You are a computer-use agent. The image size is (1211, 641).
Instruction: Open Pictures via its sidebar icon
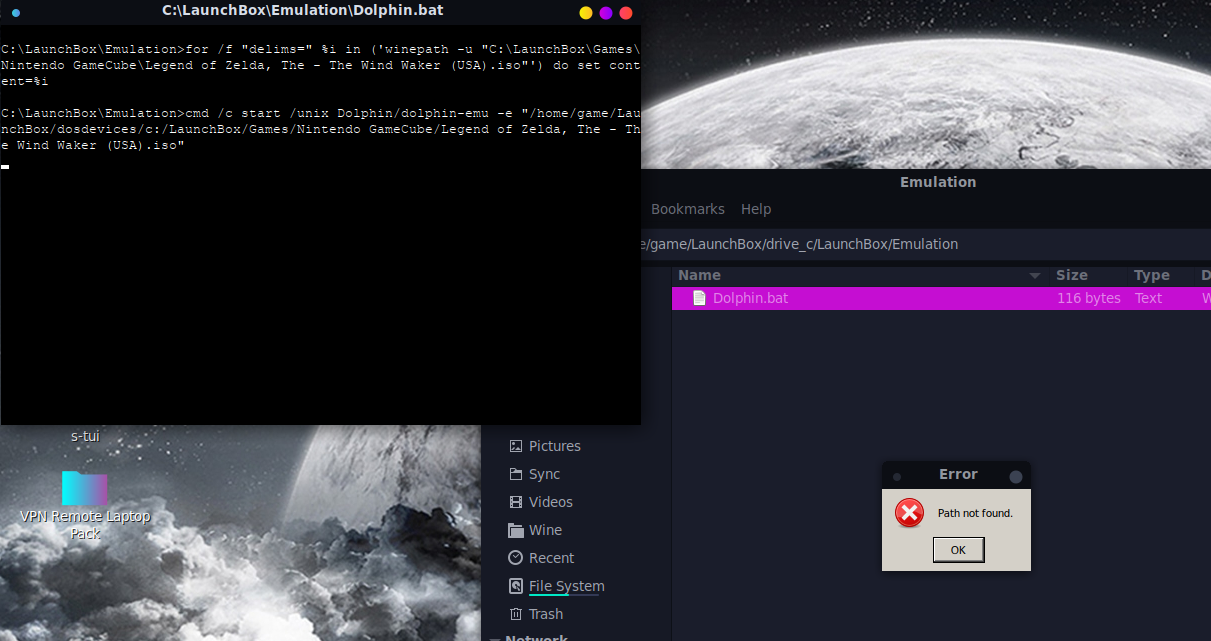(x=516, y=446)
